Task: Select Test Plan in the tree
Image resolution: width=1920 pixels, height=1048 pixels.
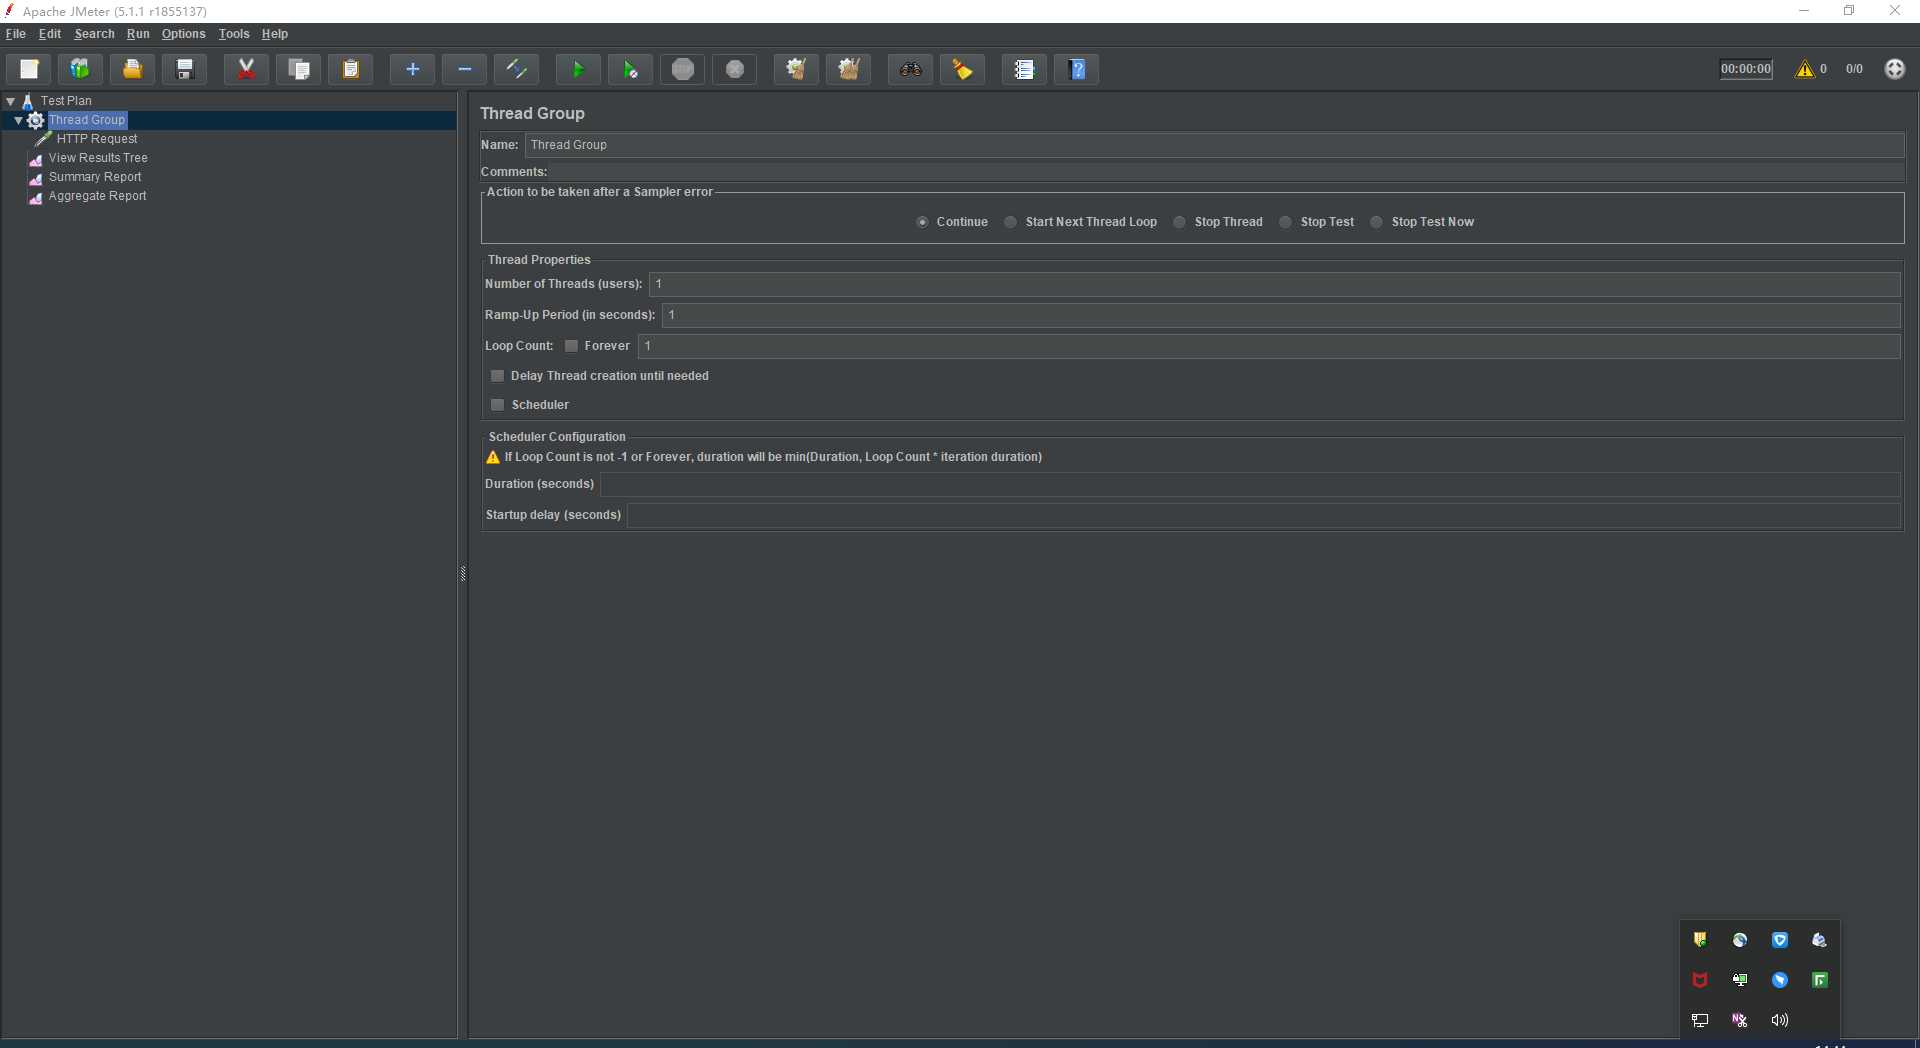Action: 66,101
